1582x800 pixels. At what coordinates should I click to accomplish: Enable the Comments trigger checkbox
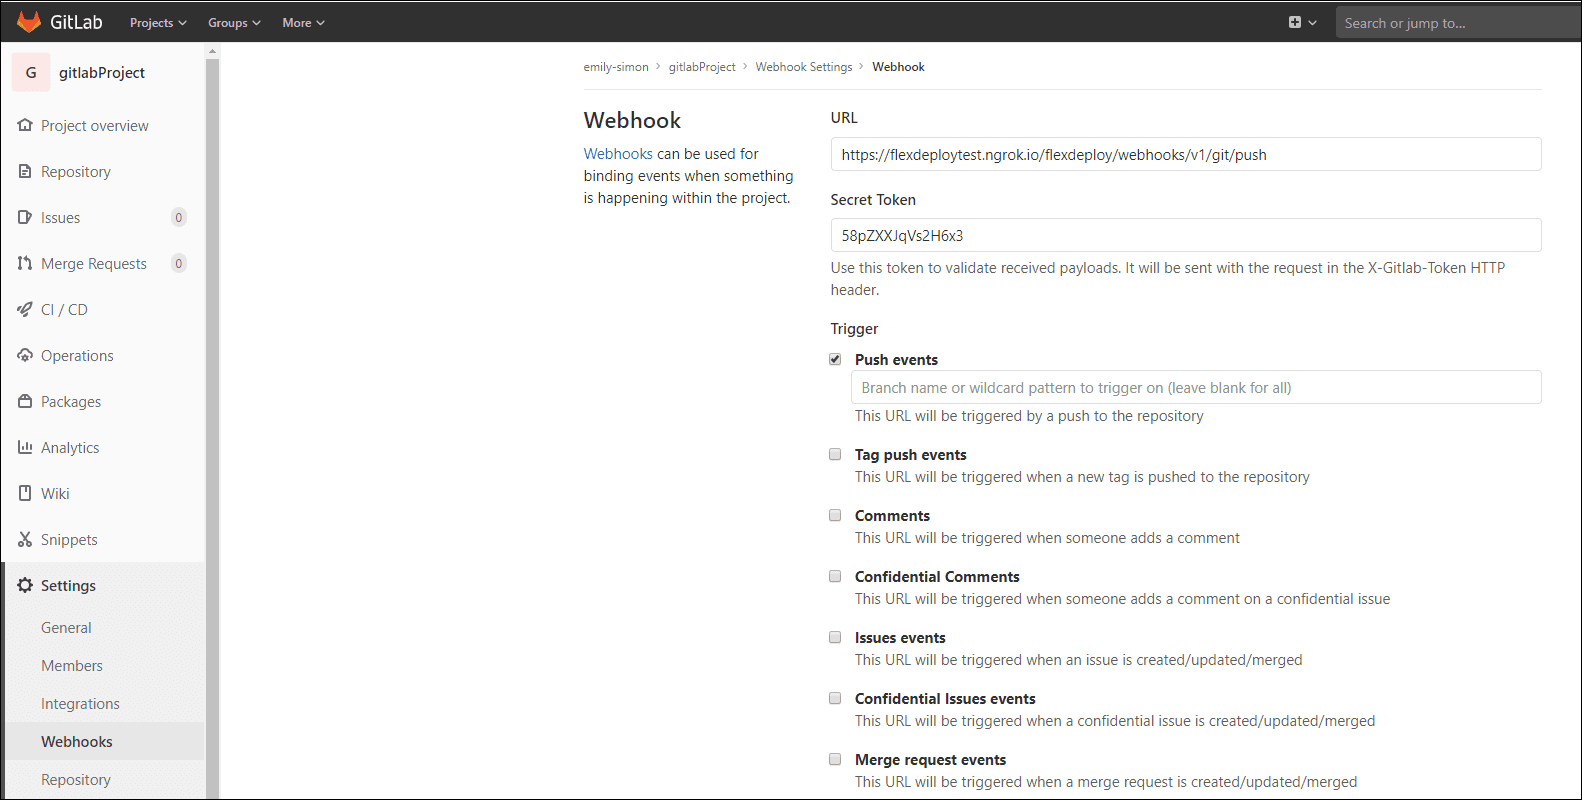(x=835, y=515)
